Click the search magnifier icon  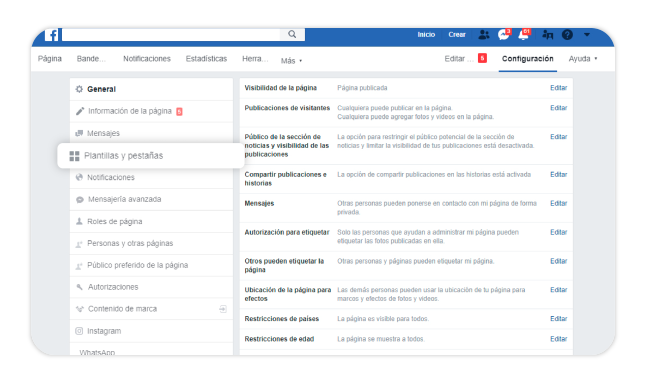(292, 34)
